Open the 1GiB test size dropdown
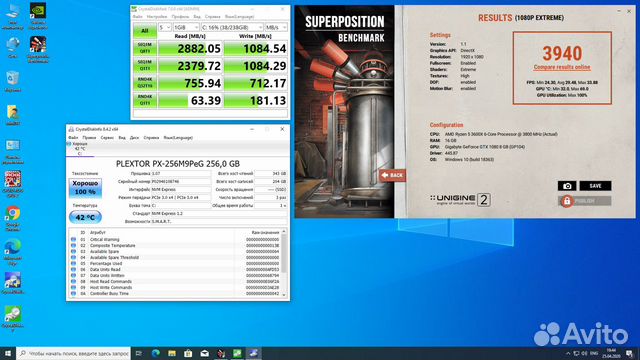The height and width of the screenshot is (360, 640). point(186,27)
